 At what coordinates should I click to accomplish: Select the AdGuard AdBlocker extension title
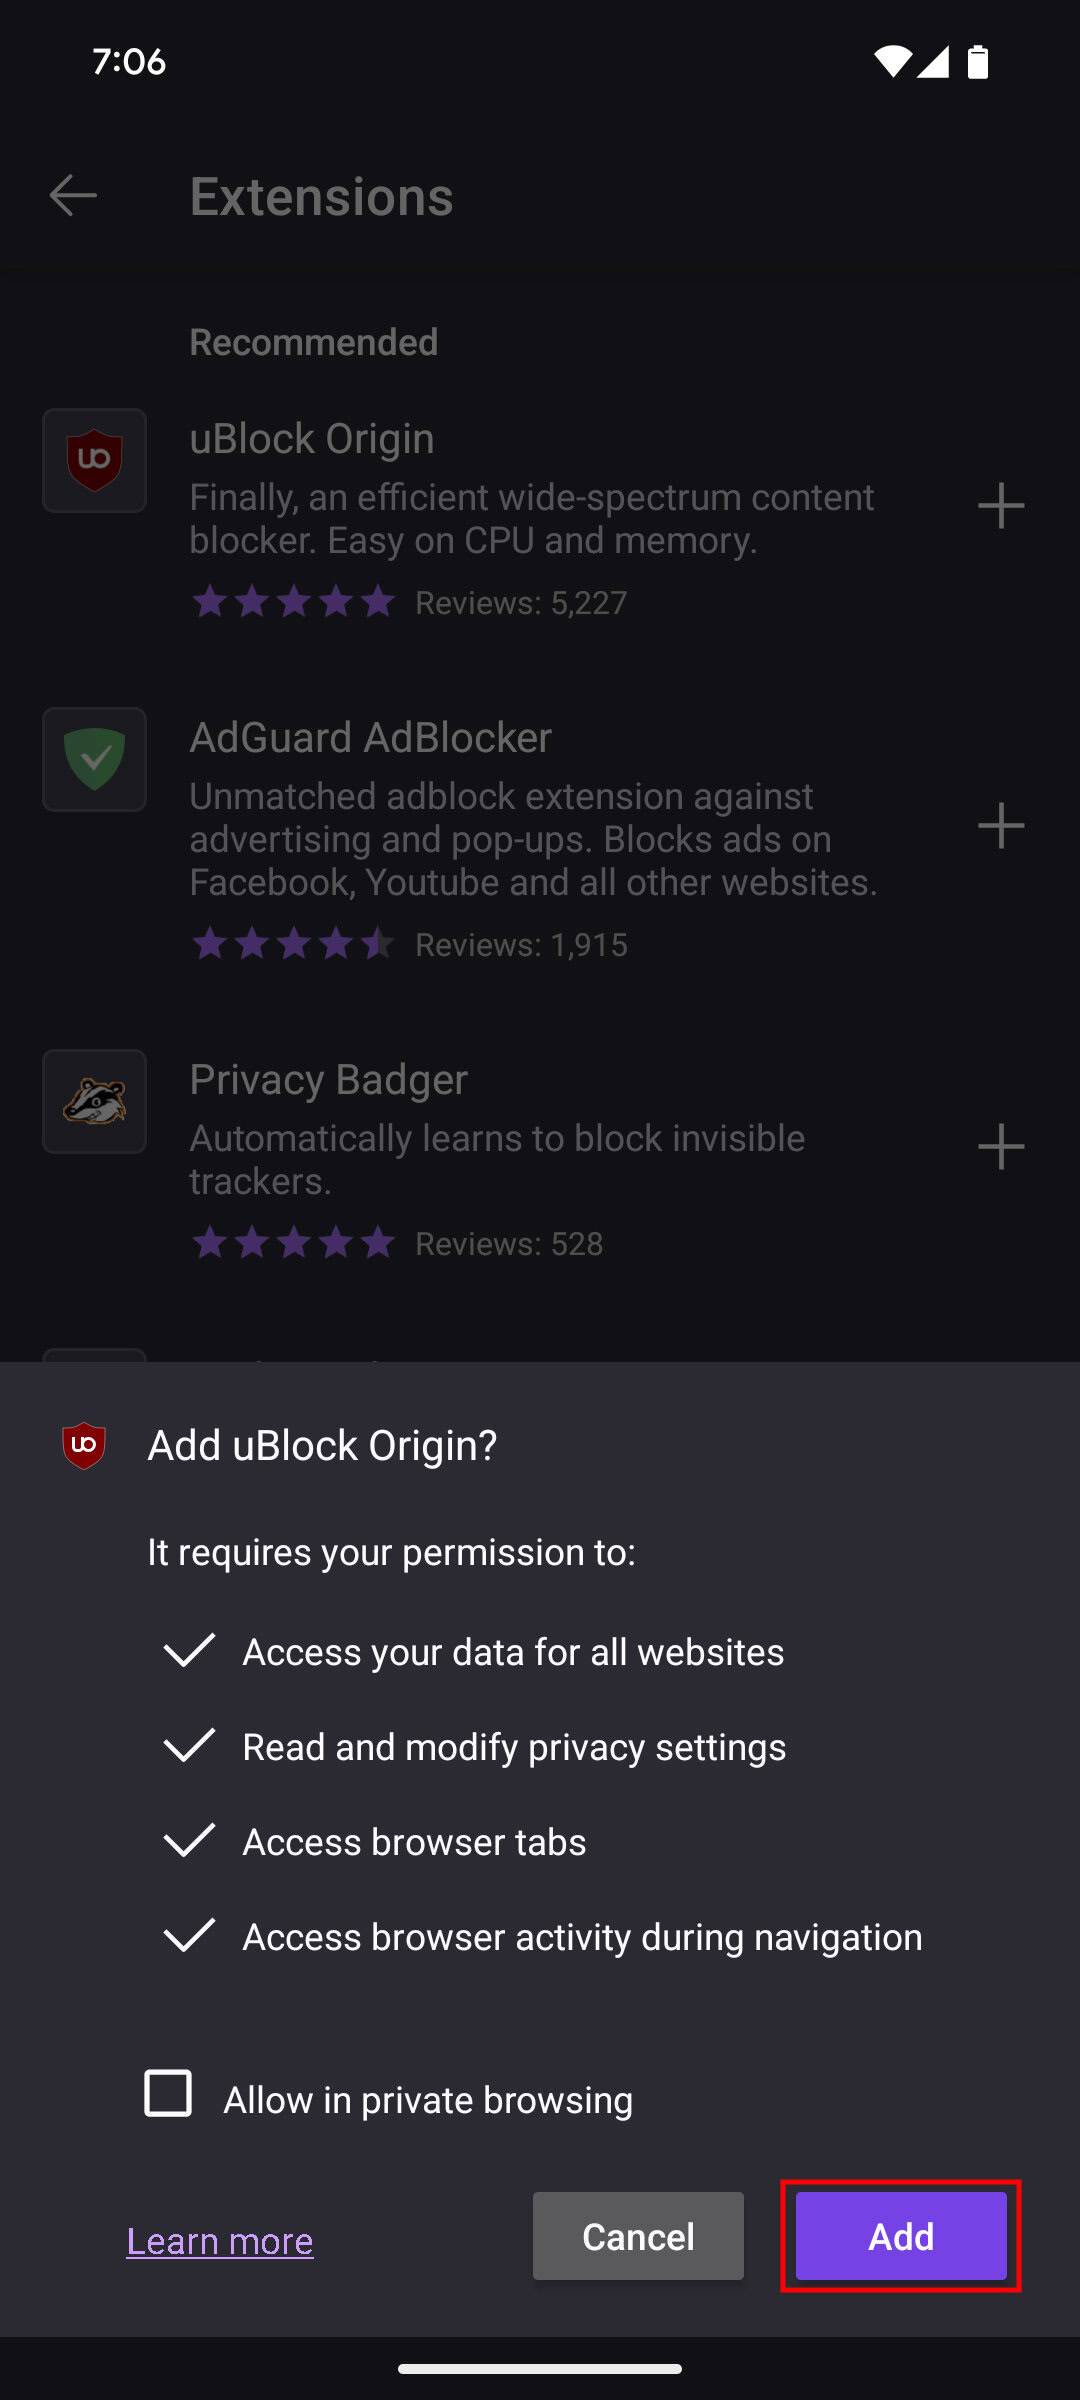pos(371,738)
